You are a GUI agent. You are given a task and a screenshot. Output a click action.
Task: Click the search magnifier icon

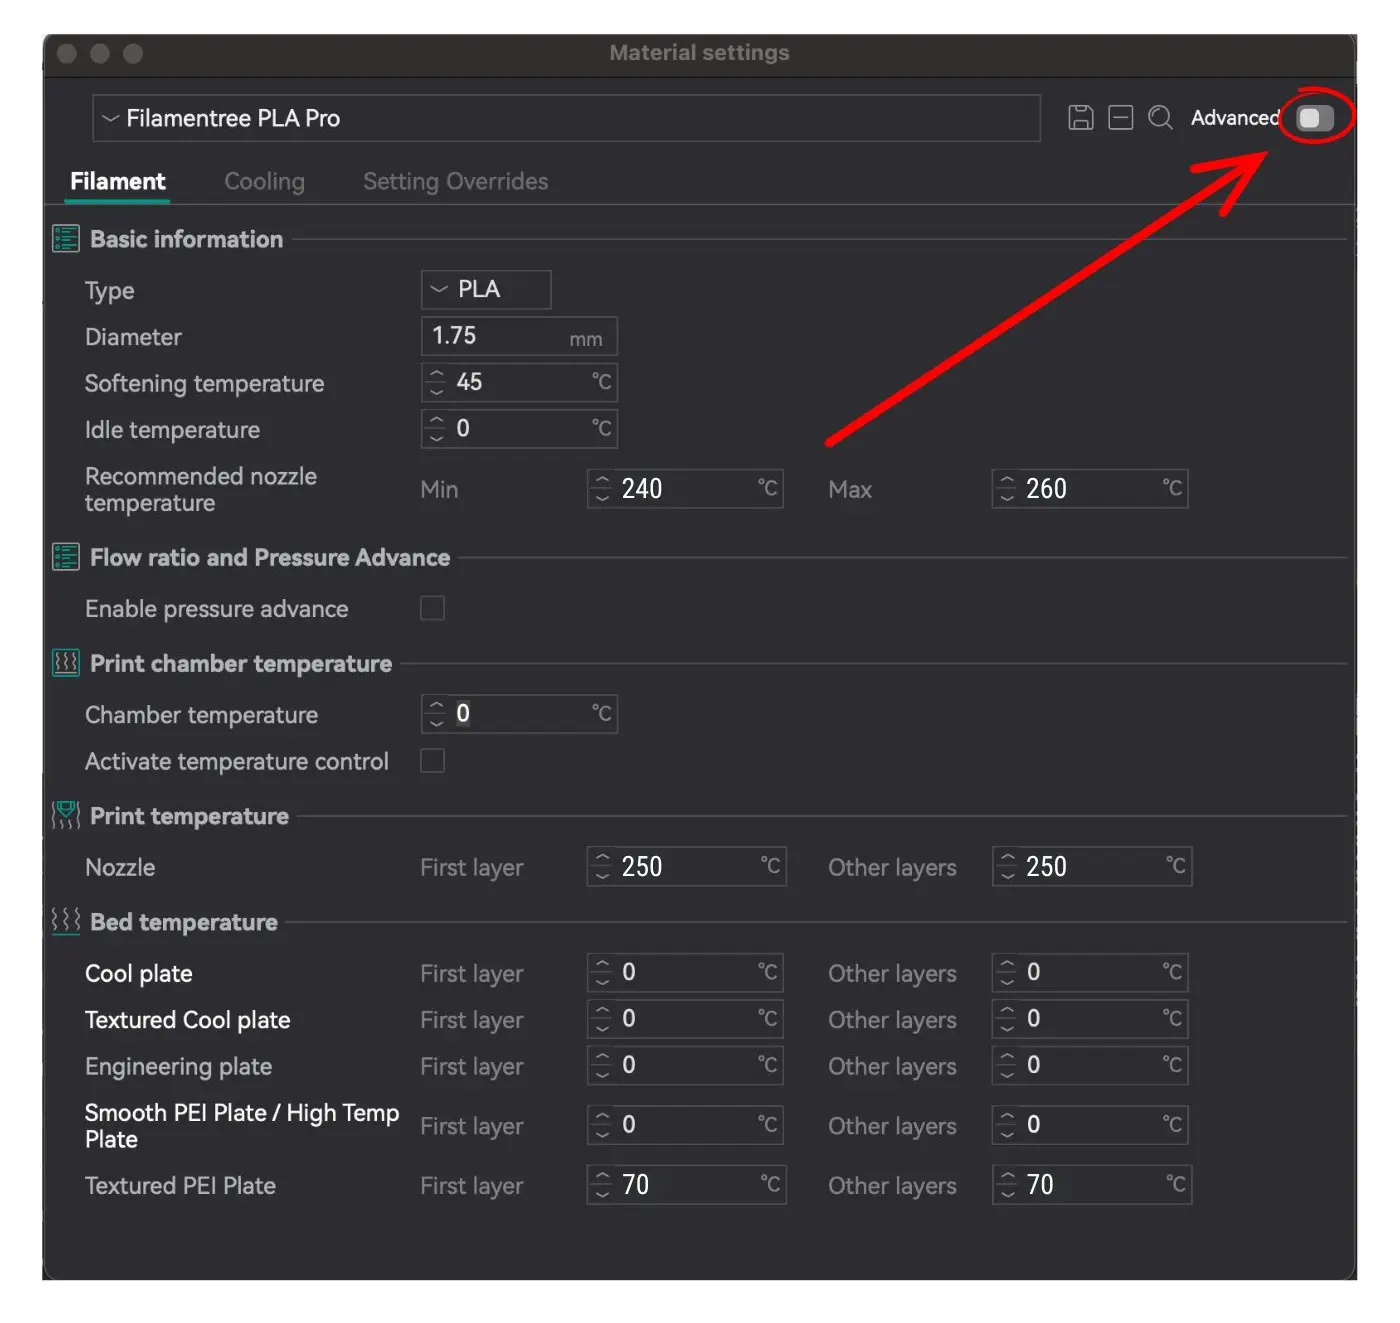tap(1160, 118)
